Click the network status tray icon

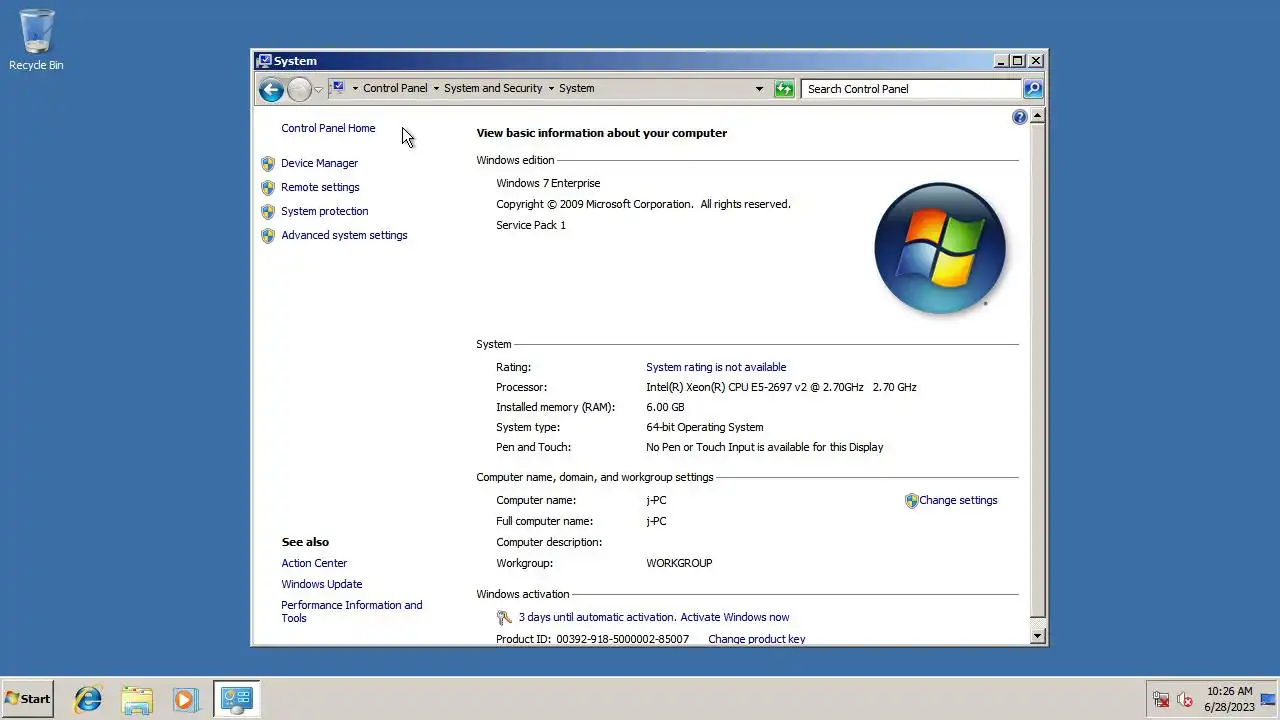tap(1161, 699)
